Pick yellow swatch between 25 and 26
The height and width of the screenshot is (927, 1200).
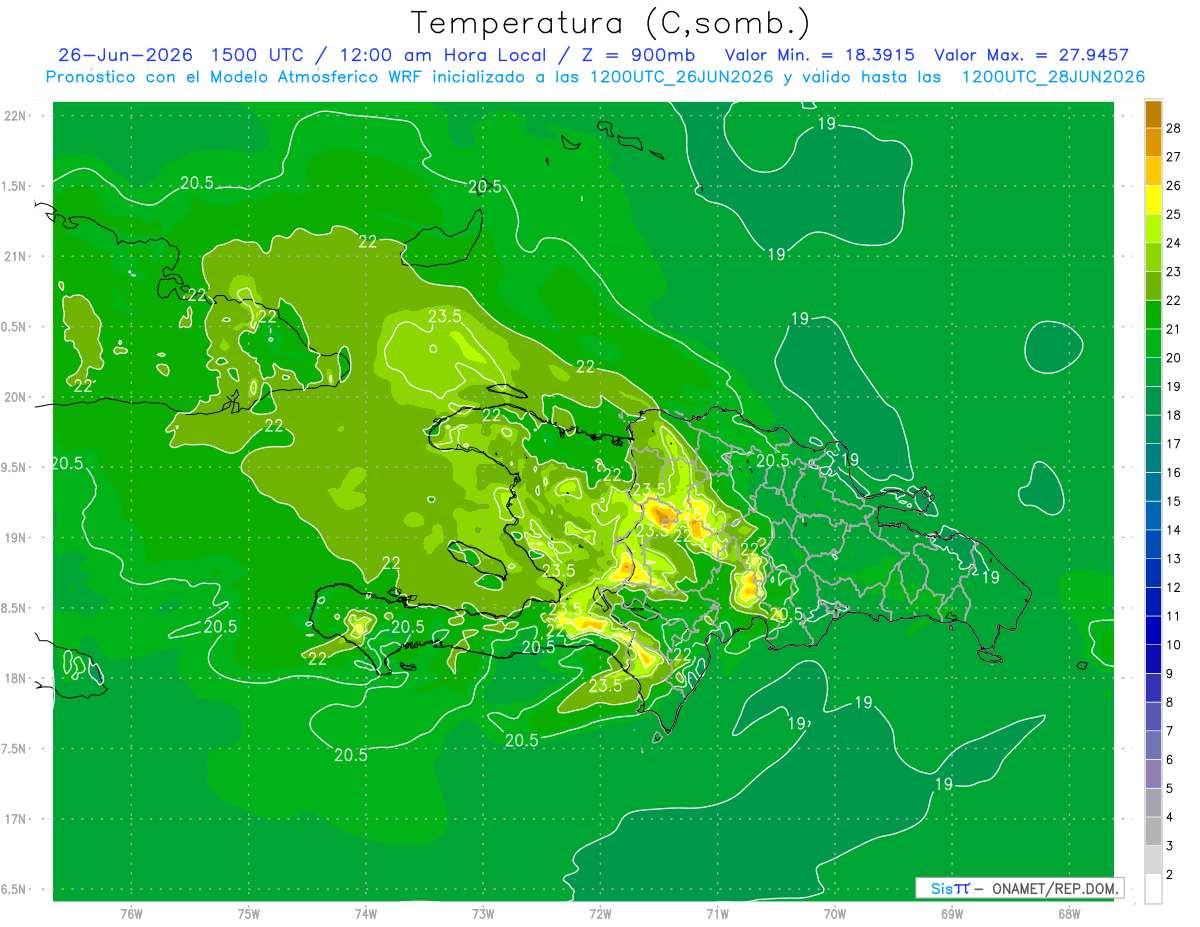(x=1153, y=200)
